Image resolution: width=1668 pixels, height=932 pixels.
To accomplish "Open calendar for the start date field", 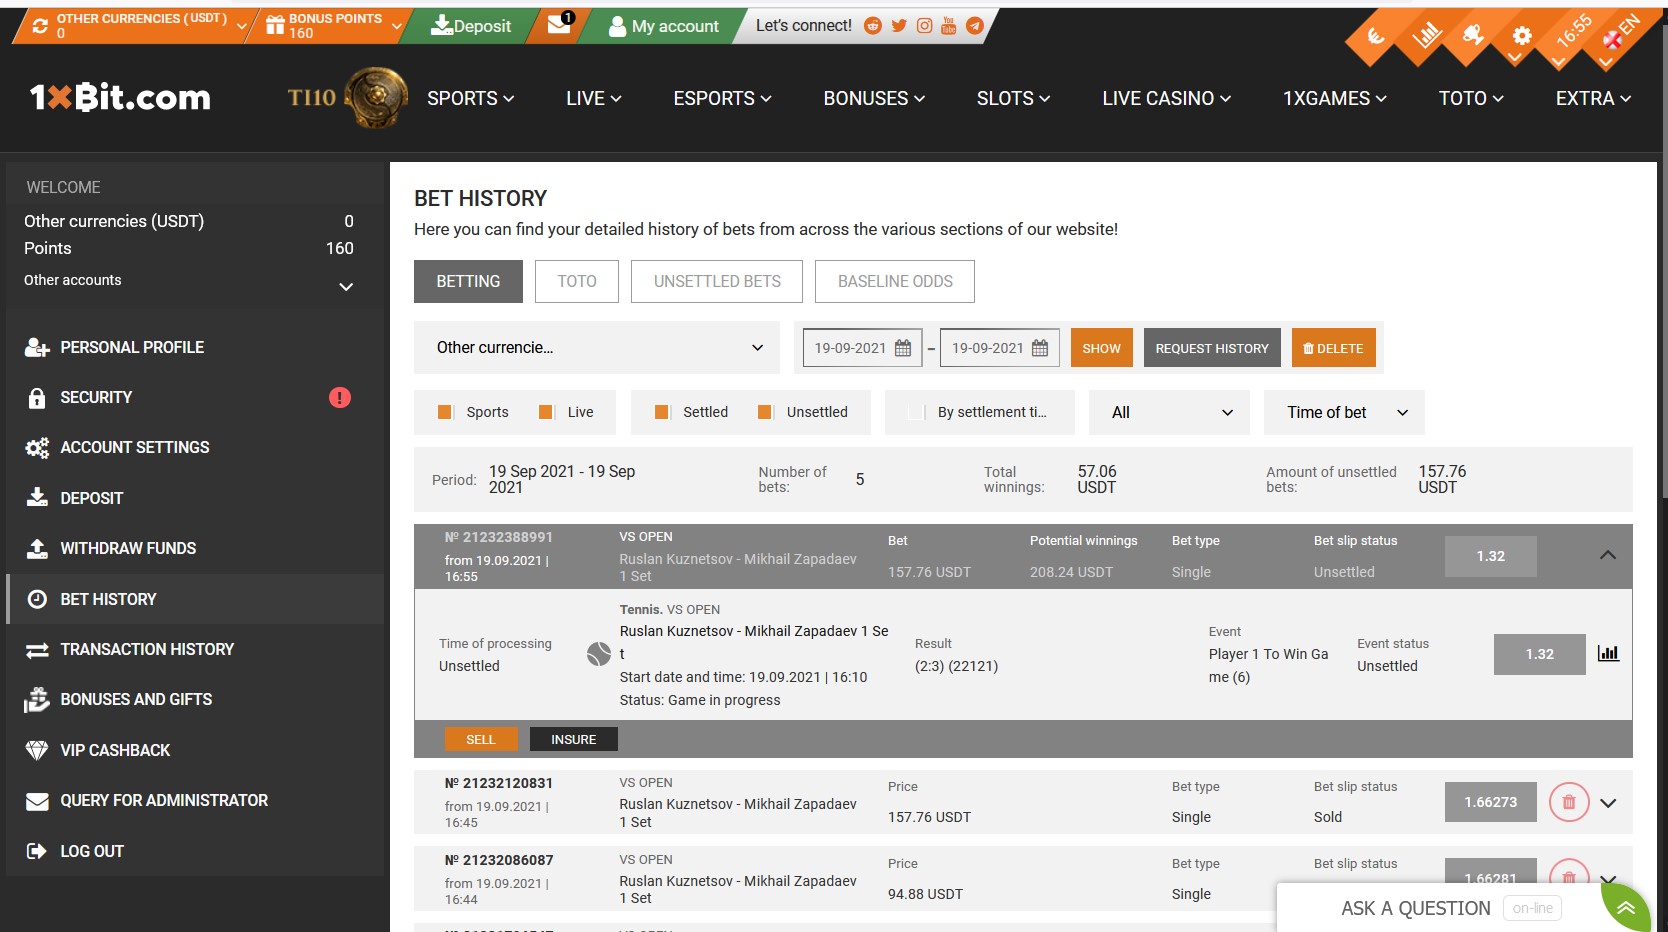I will [903, 348].
